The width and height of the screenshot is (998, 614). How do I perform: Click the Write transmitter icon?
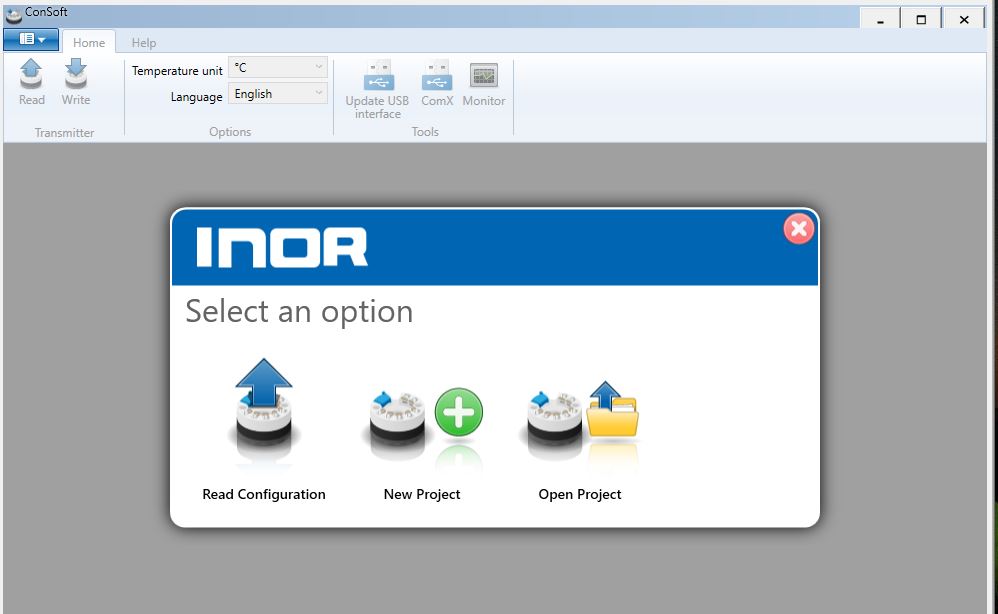pyautogui.click(x=76, y=81)
